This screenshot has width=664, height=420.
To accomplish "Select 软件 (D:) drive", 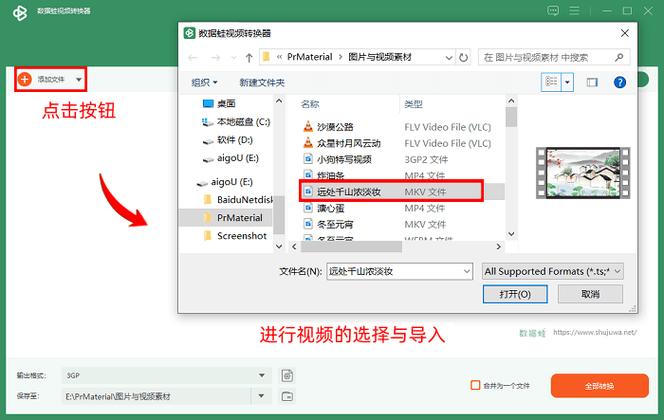I will (227, 140).
